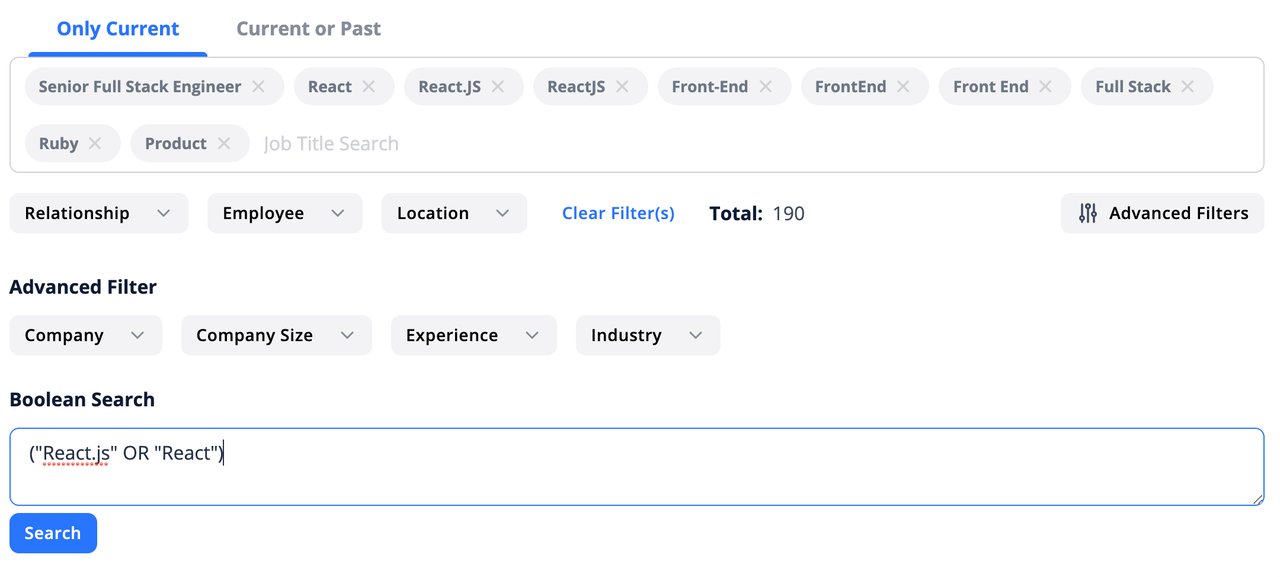Remove the Full Stack tag
This screenshot has width=1280, height=577.
click(x=1187, y=87)
